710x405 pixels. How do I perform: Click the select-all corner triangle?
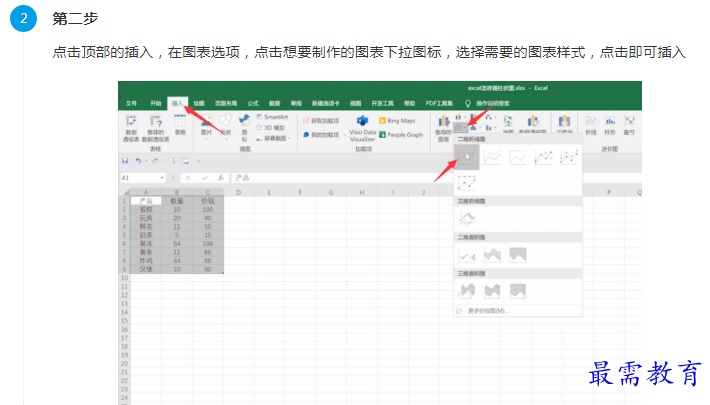(x=125, y=192)
